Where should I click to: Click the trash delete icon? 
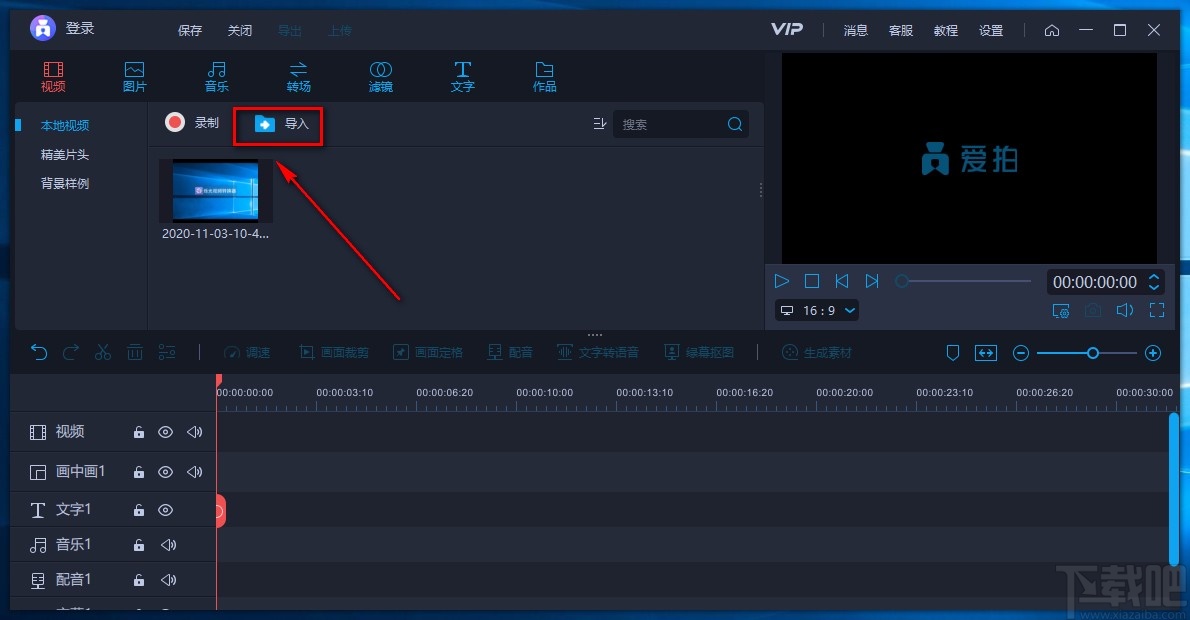134,352
